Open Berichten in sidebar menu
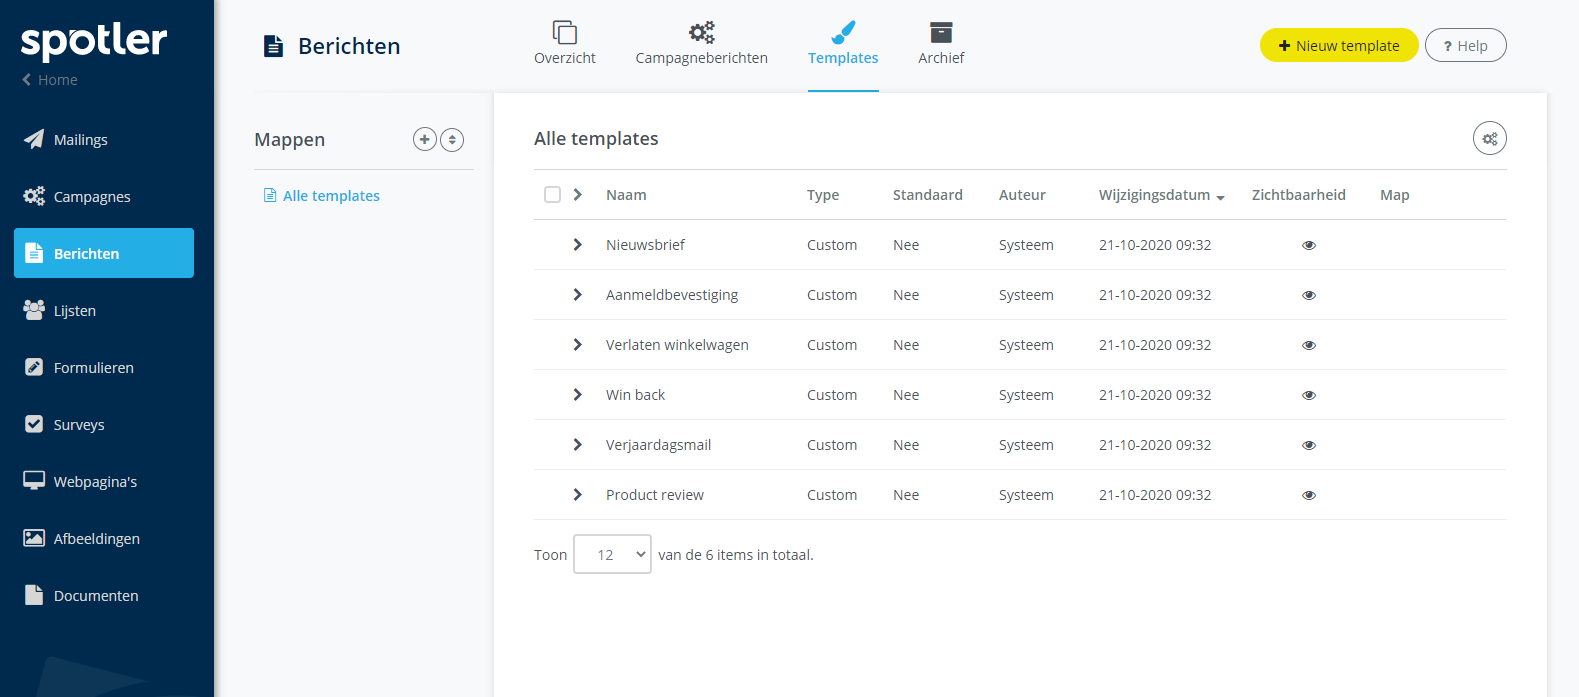Screen dimensions: 1579x697 (x=104, y=253)
